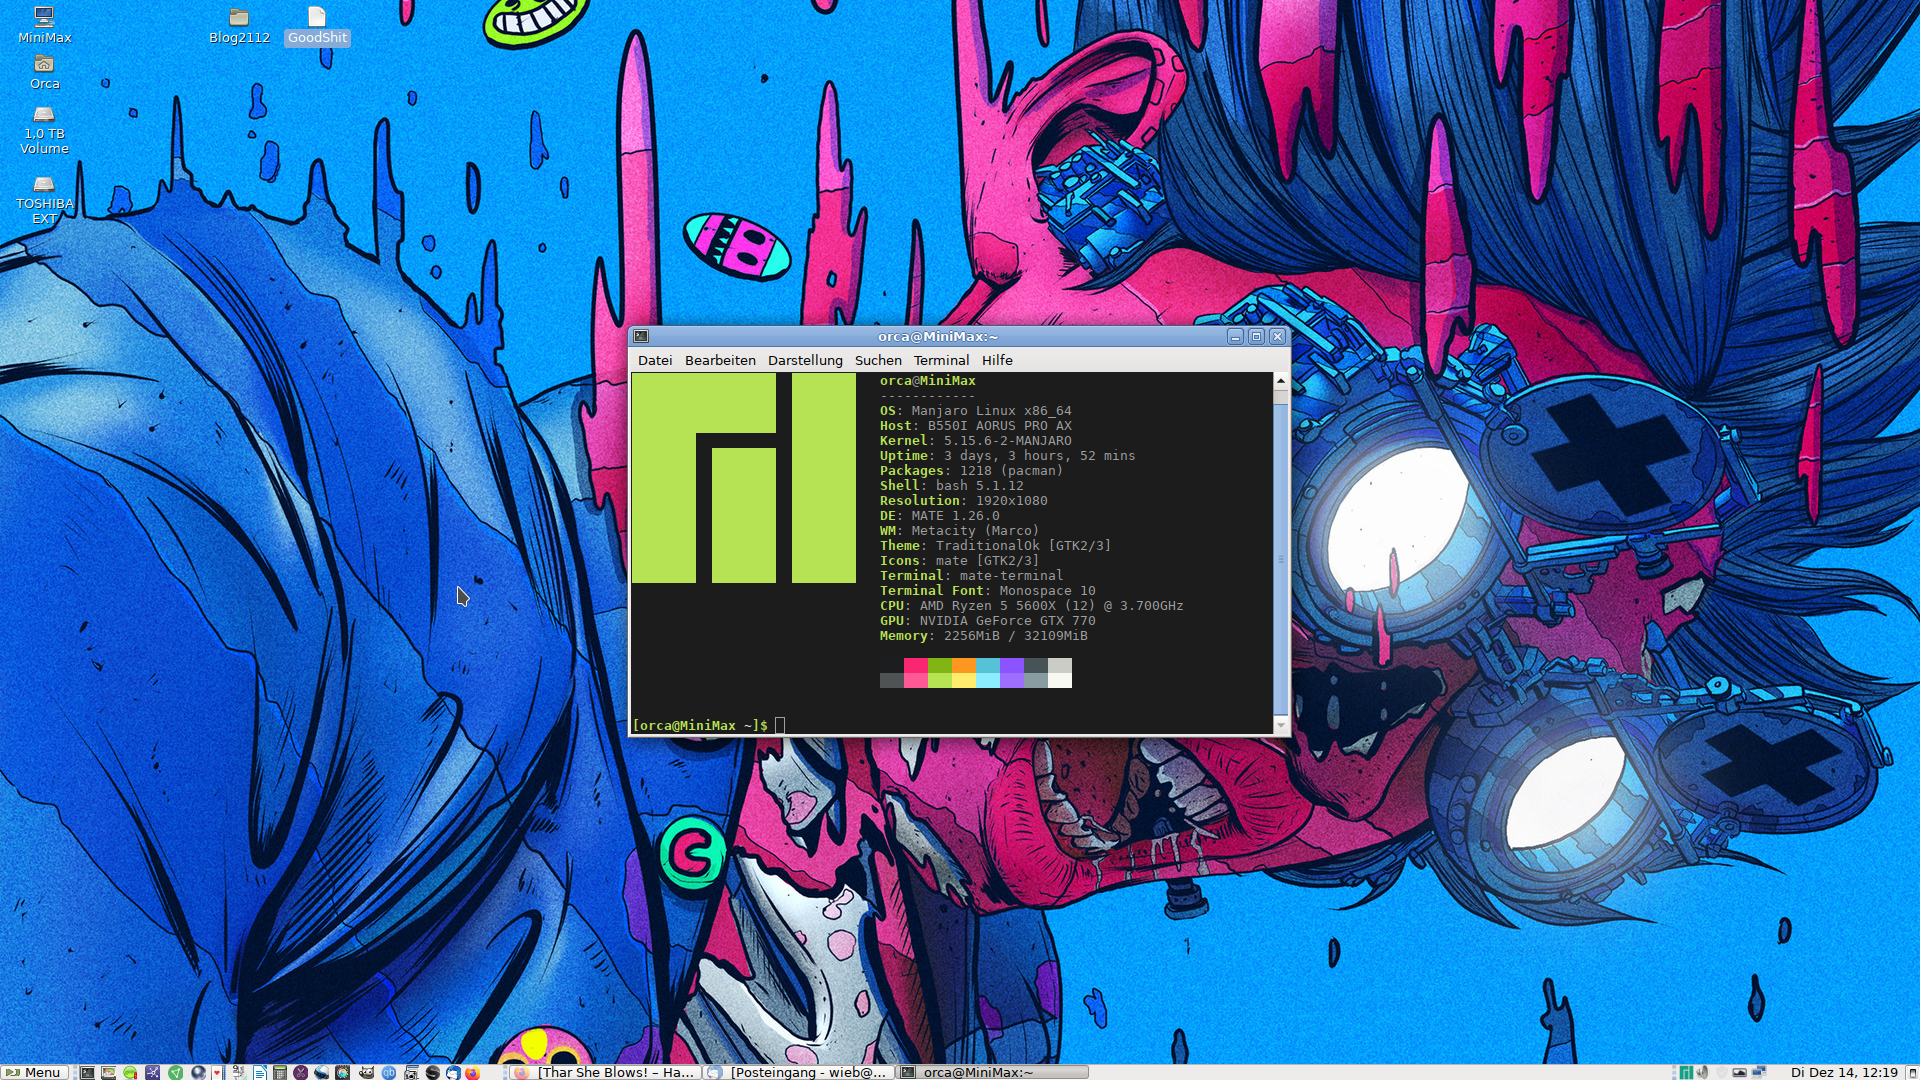
Task: Click the Terminal Font Monospace 10 line
Action: point(987,591)
